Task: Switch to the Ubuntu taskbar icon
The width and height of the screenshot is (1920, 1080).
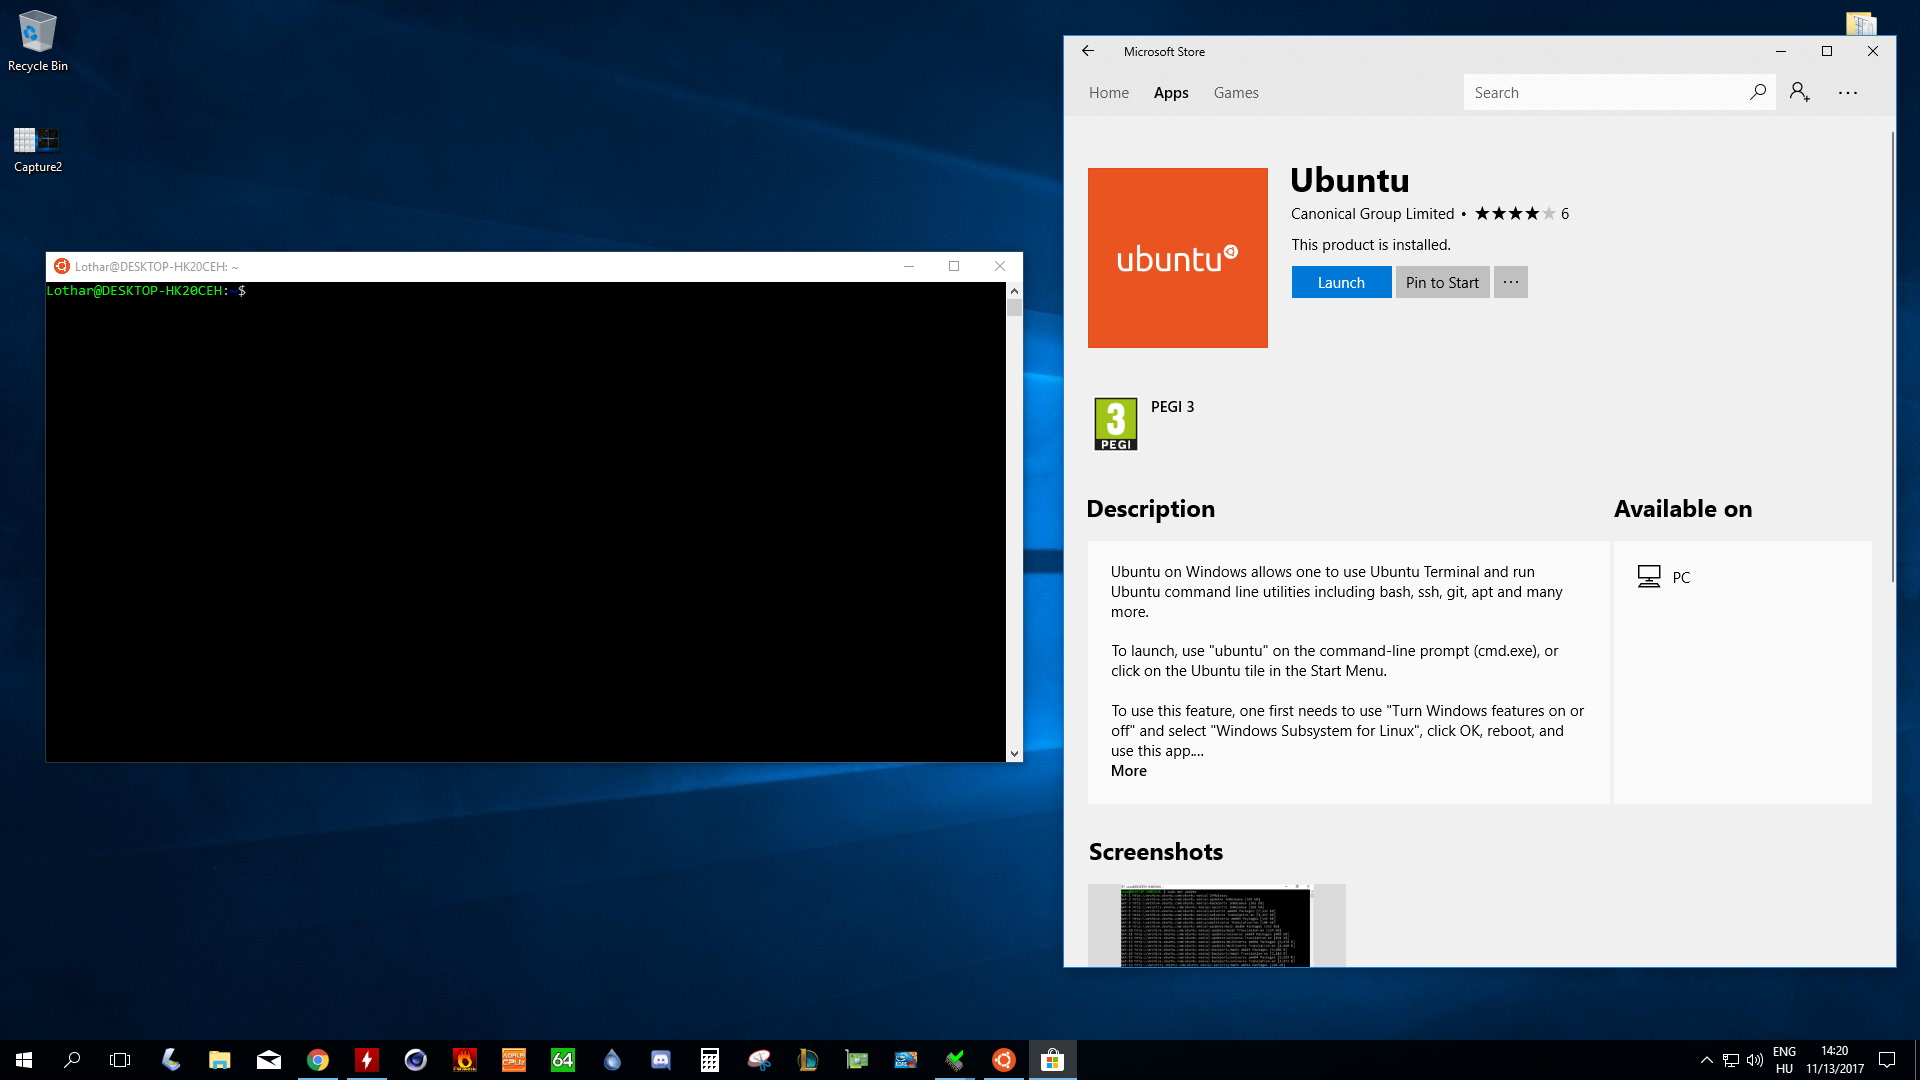Action: 1004,1060
